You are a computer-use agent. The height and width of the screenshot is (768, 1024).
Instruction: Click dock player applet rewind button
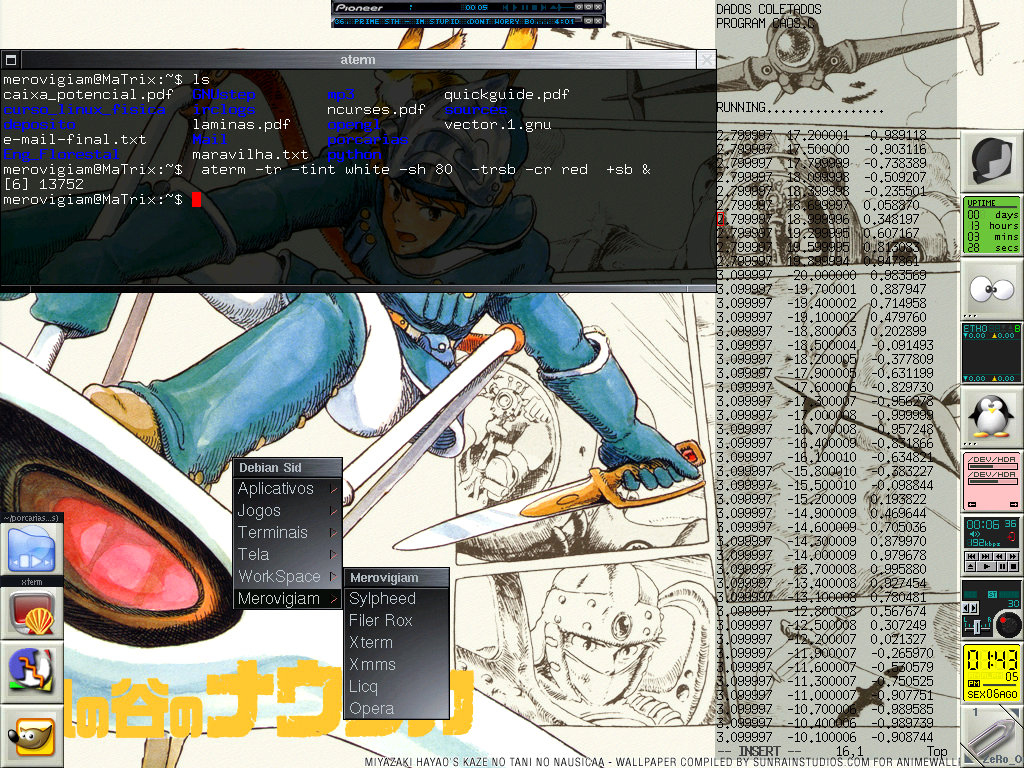click(x=999, y=556)
